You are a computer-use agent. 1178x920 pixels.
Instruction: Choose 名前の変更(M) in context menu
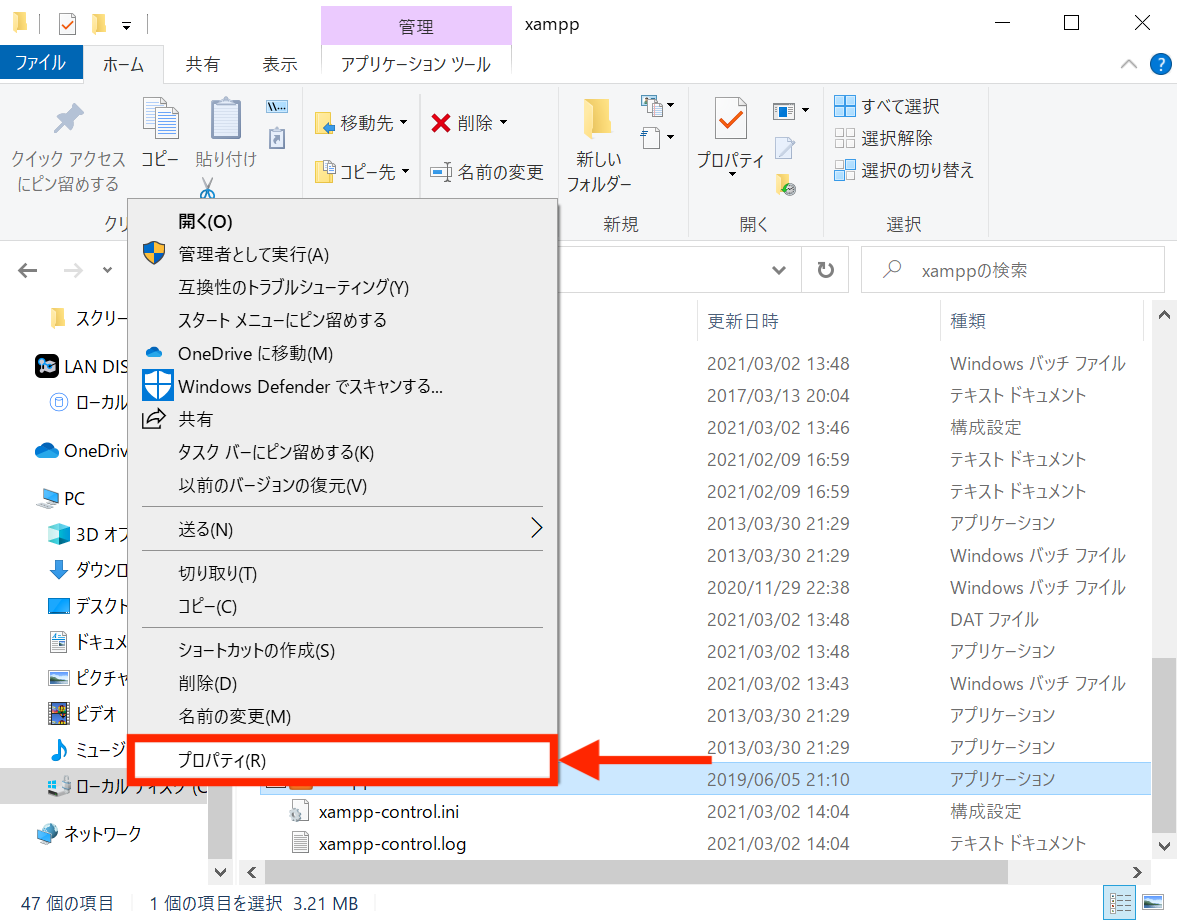pyautogui.click(x=343, y=716)
